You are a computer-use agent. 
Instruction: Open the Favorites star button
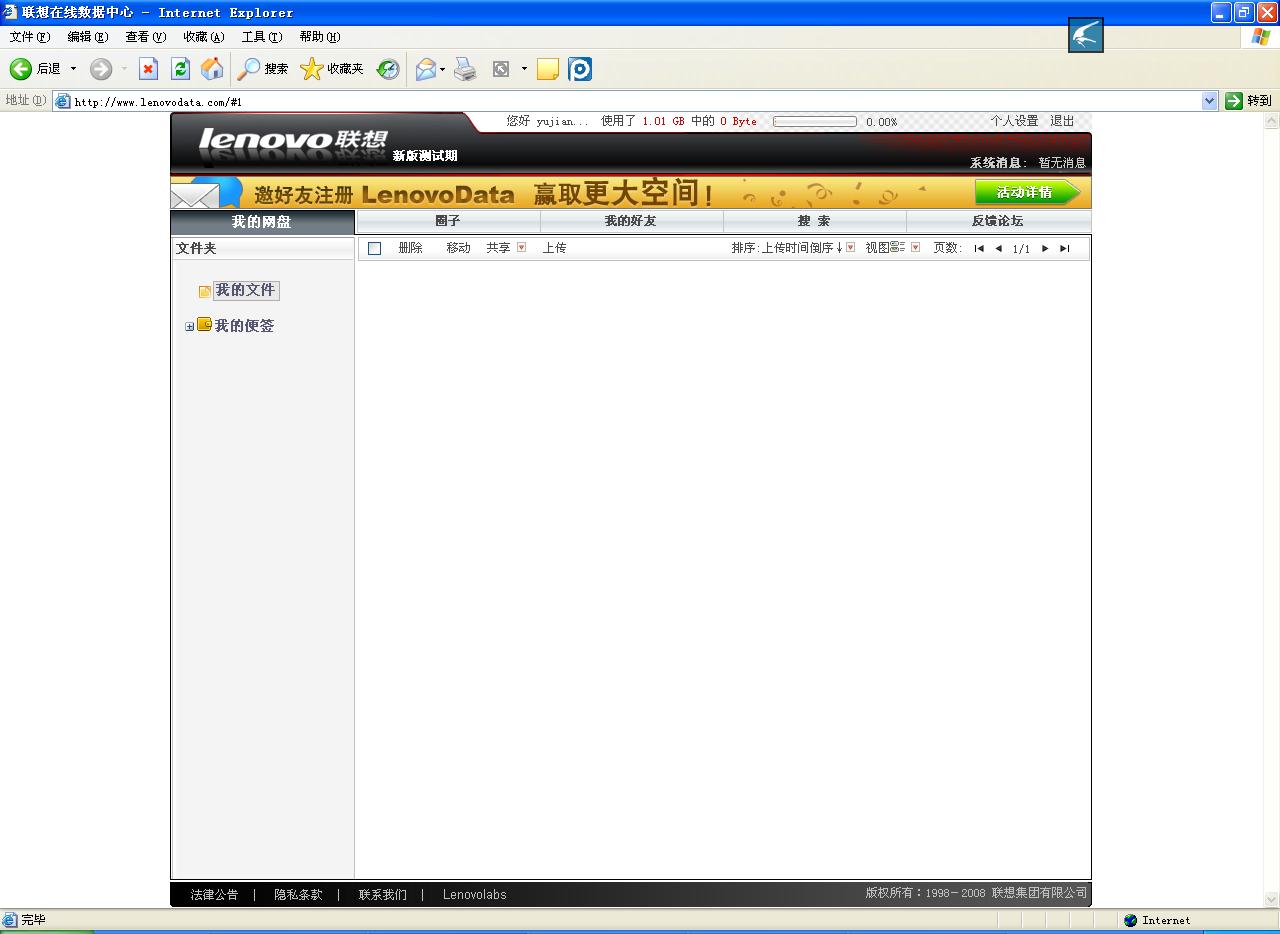point(332,69)
